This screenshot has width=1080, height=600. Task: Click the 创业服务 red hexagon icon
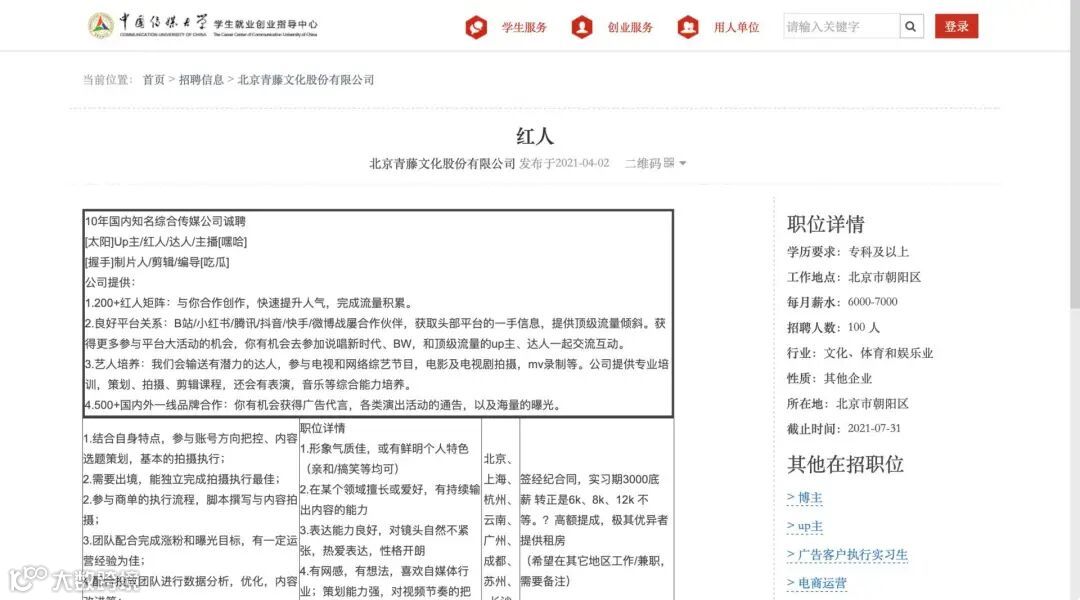click(x=582, y=27)
